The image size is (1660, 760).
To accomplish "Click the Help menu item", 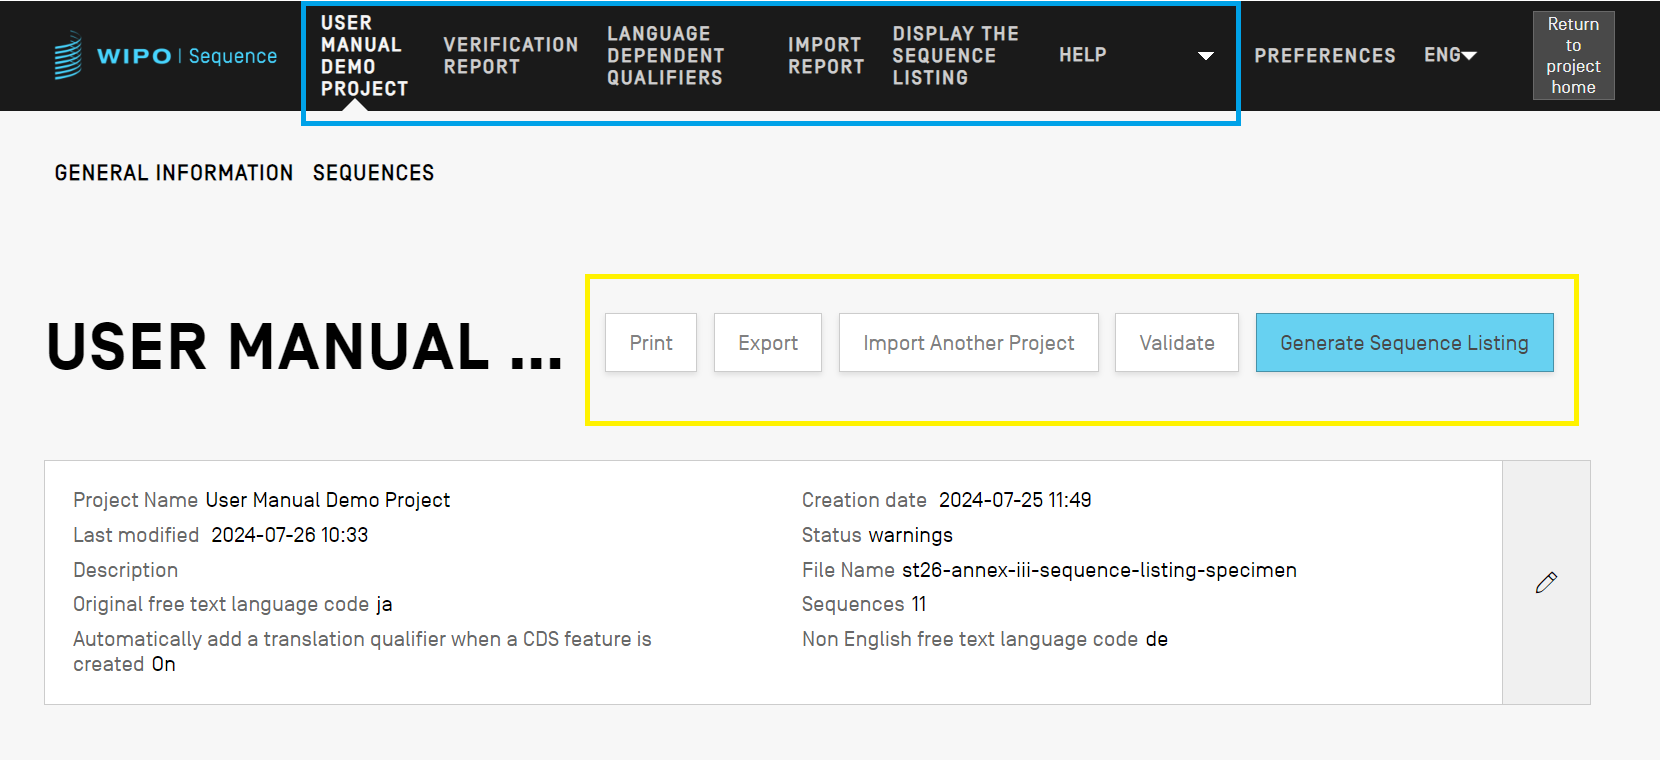I will (x=1082, y=55).
